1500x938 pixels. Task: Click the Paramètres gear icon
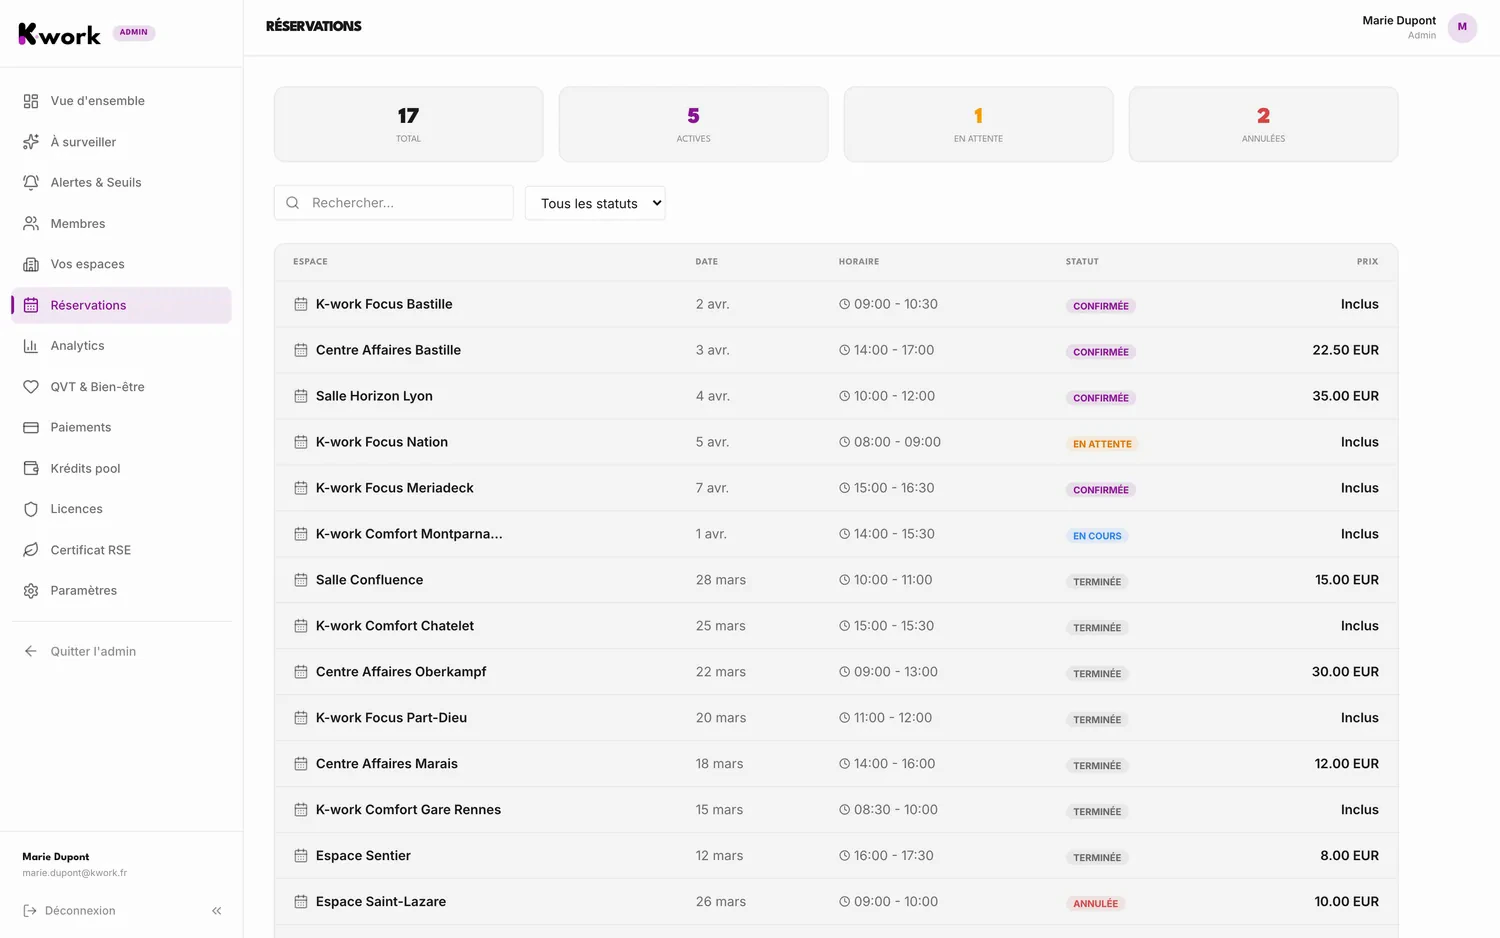[31, 591]
